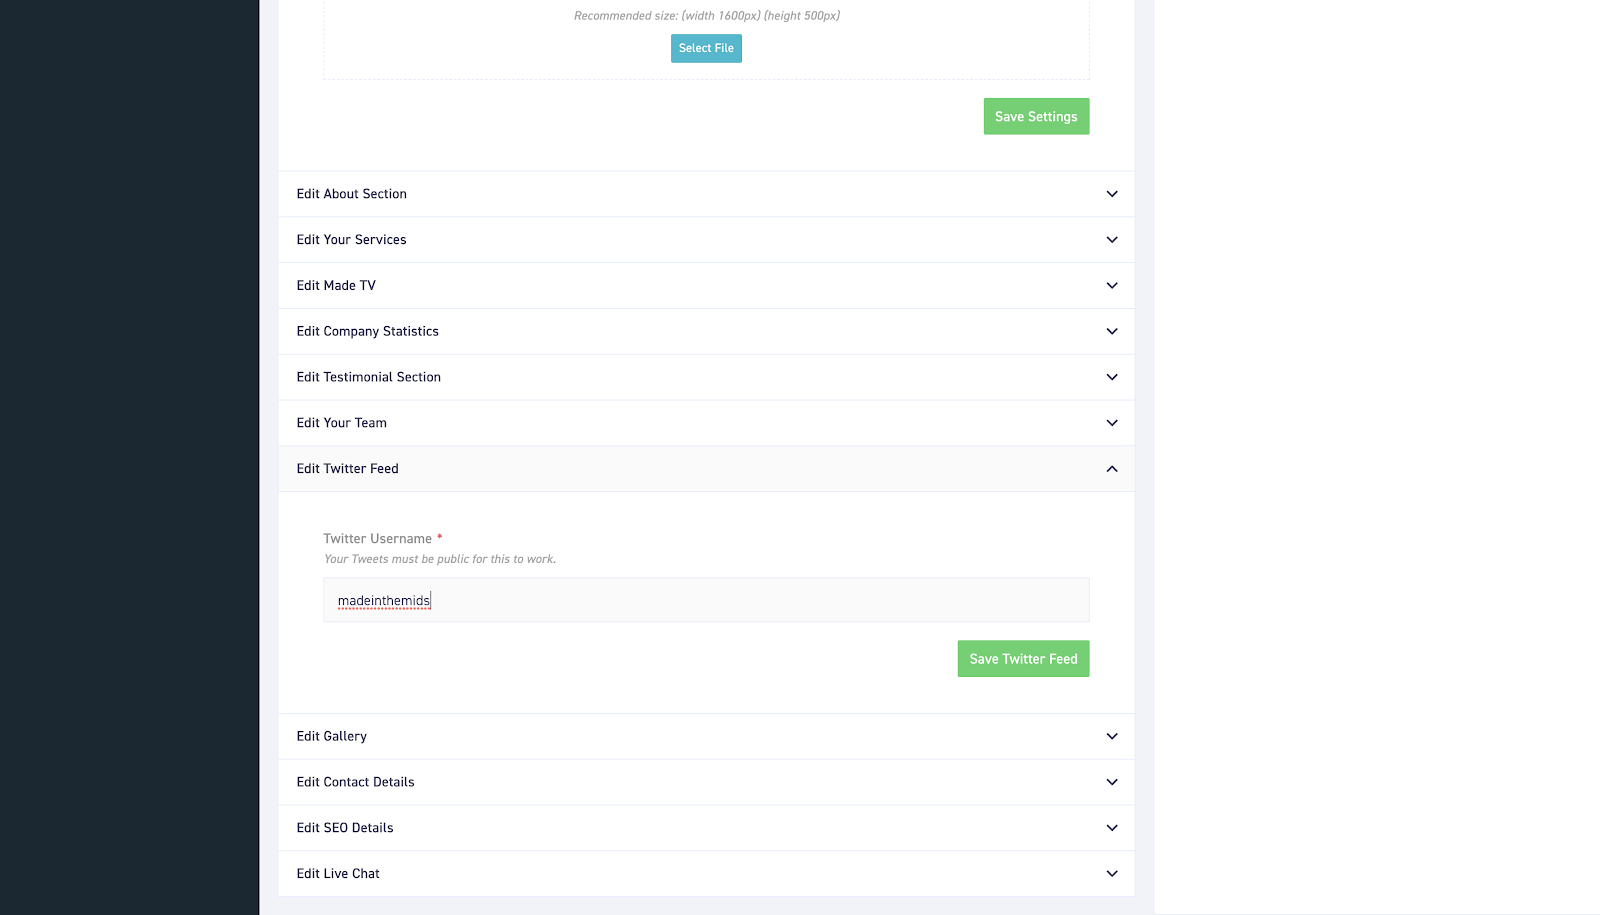Open the Edit Gallery title
Viewport: 1600px width, 915px height.
click(x=332, y=736)
